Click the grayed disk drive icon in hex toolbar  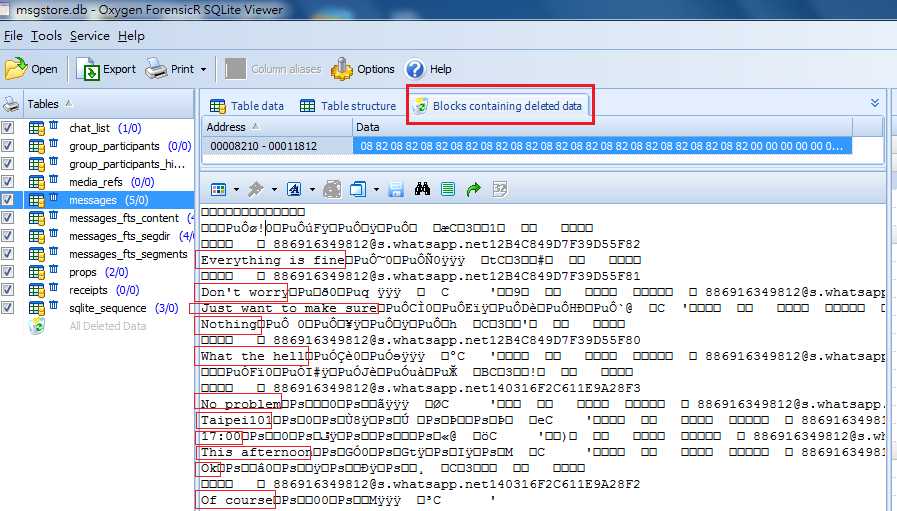332,189
